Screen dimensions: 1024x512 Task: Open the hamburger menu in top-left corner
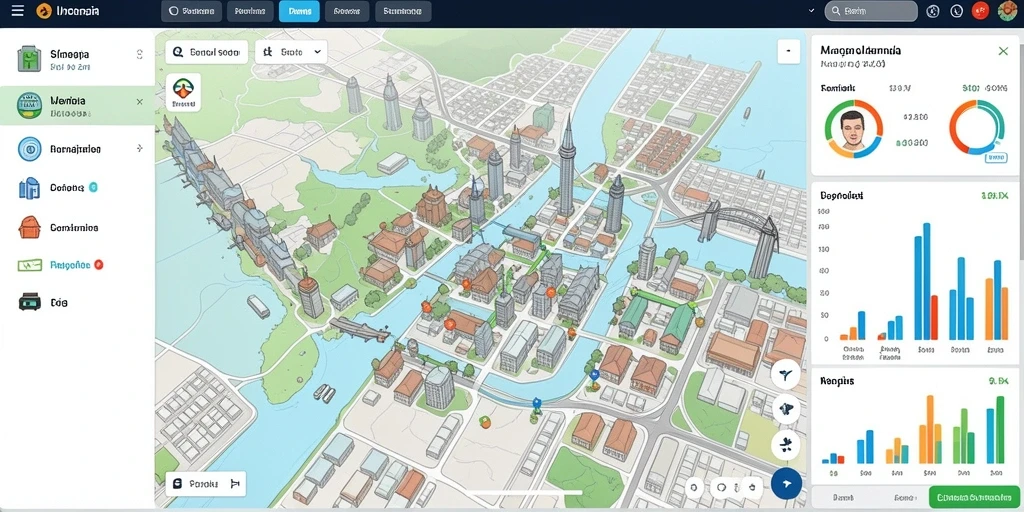[18, 10]
